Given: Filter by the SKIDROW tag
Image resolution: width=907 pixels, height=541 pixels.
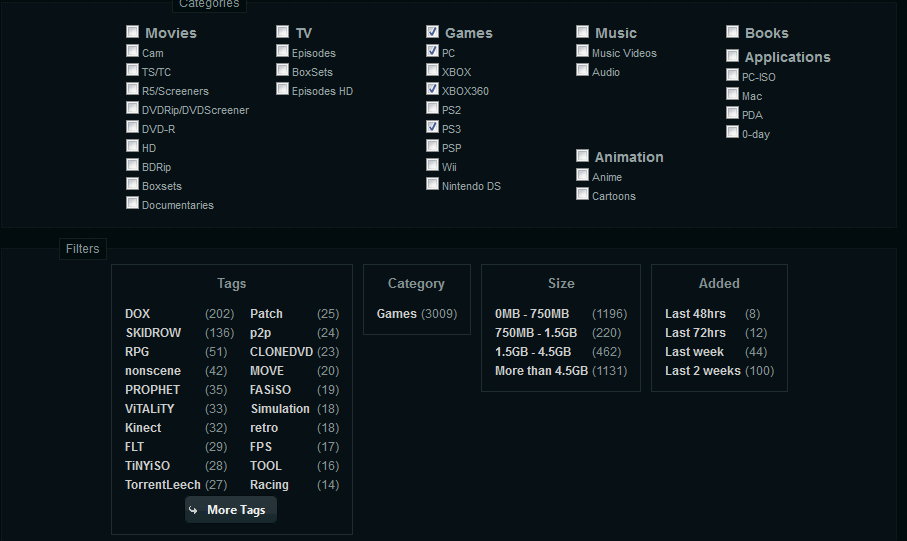Looking at the screenshot, I should click(x=153, y=333).
